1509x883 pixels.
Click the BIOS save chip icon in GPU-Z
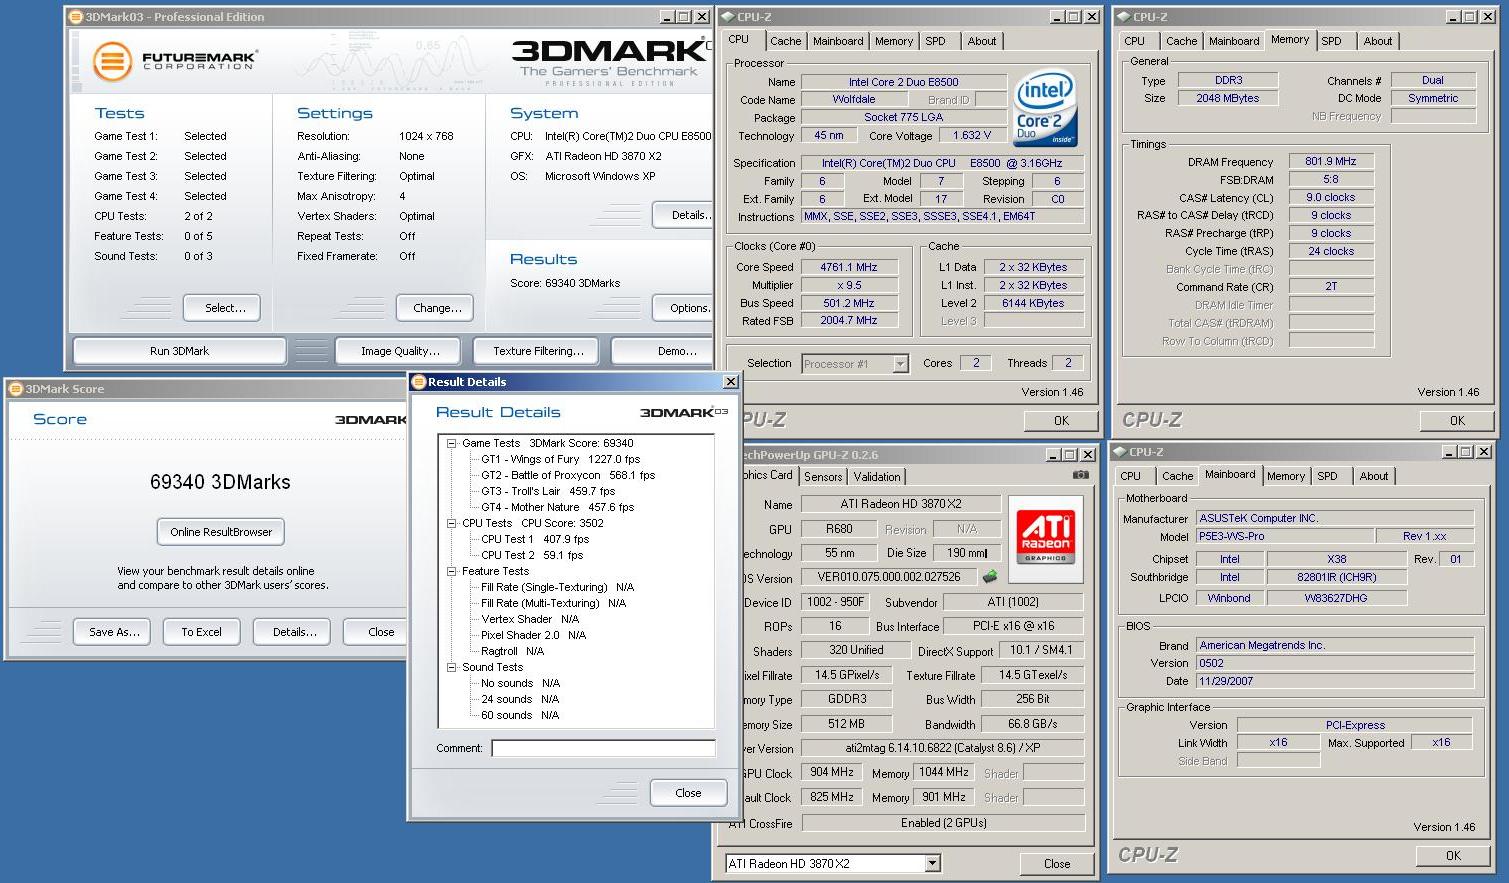click(x=990, y=577)
